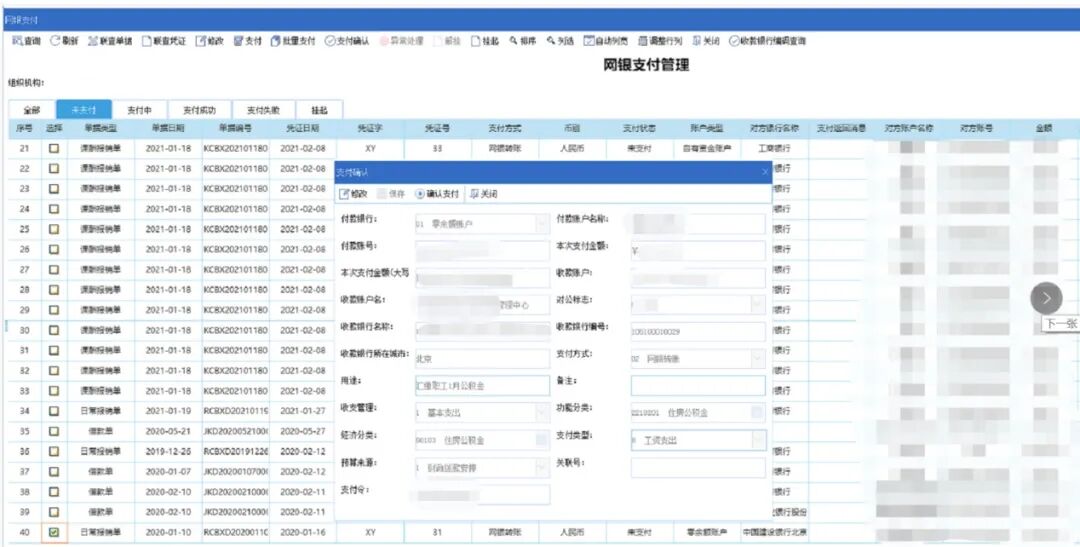Click 日常报销单 cell in row 40

(101, 532)
